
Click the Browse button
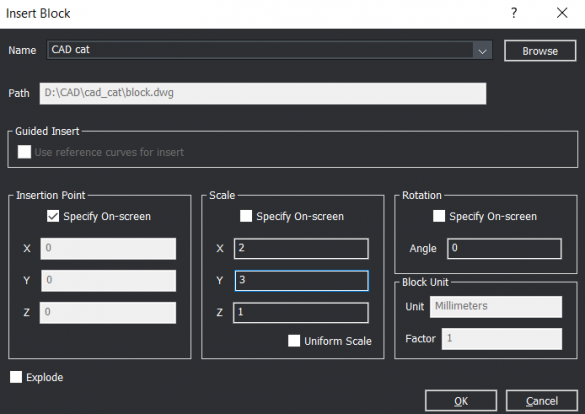540,51
